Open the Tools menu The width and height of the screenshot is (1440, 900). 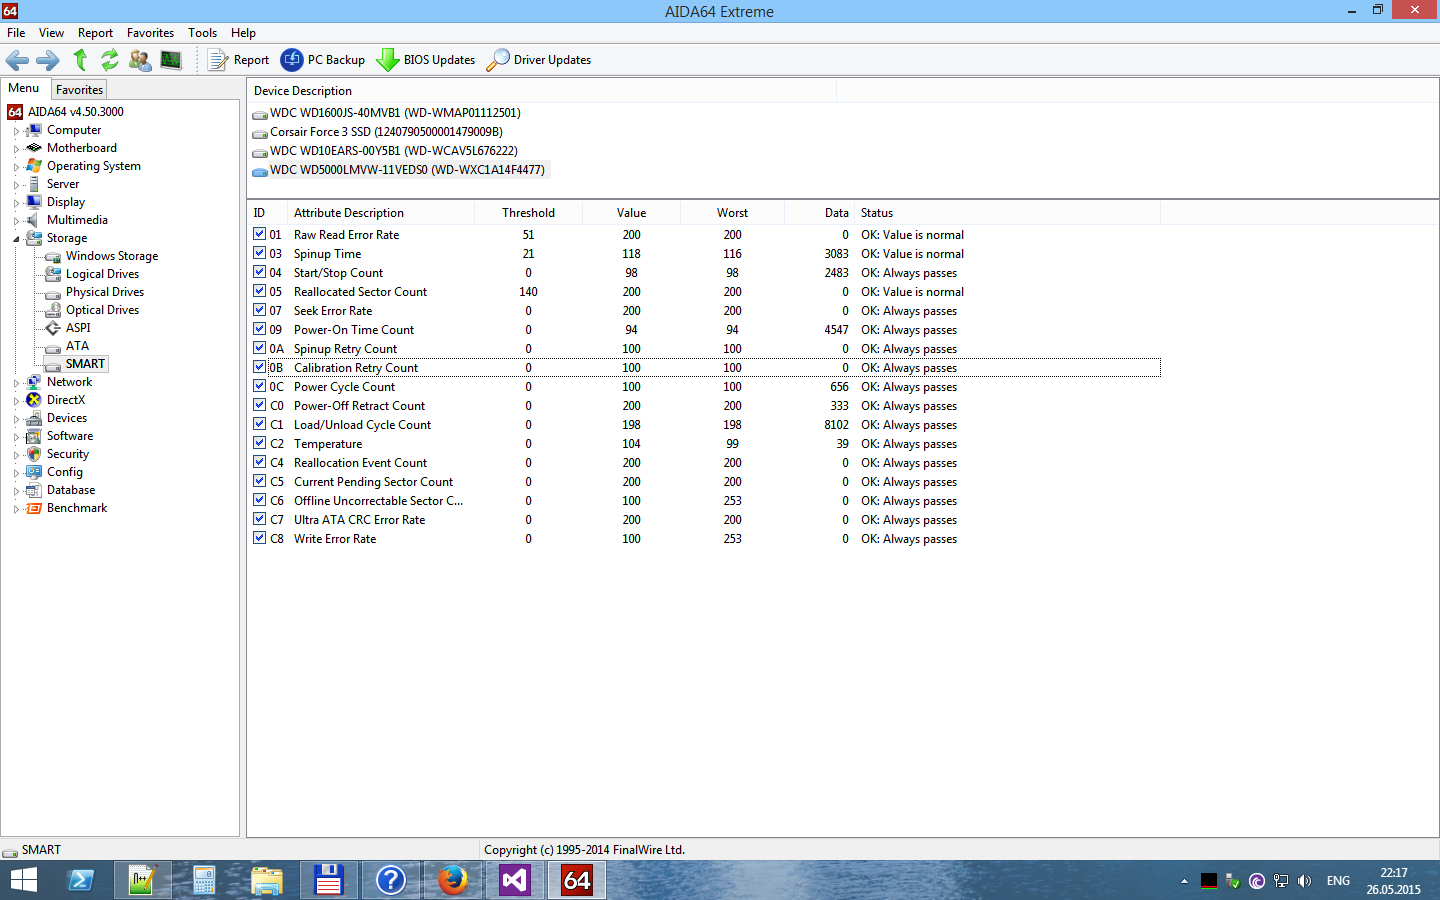click(202, 33)
